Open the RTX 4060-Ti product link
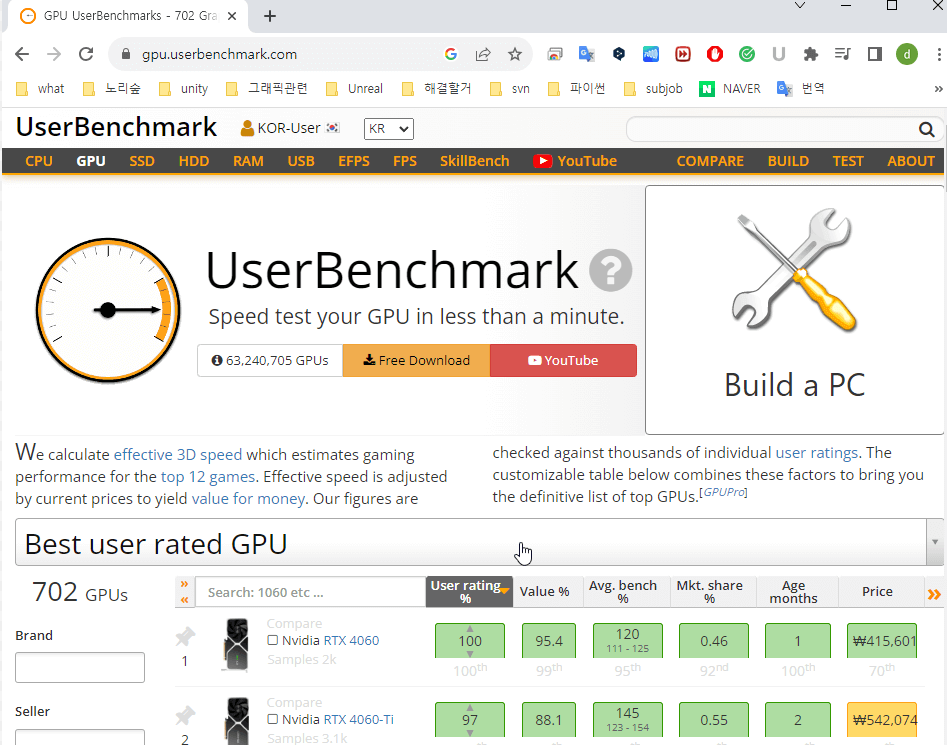Image resolution: width=947 pixels, height=745 pixels. click(359, 719)
